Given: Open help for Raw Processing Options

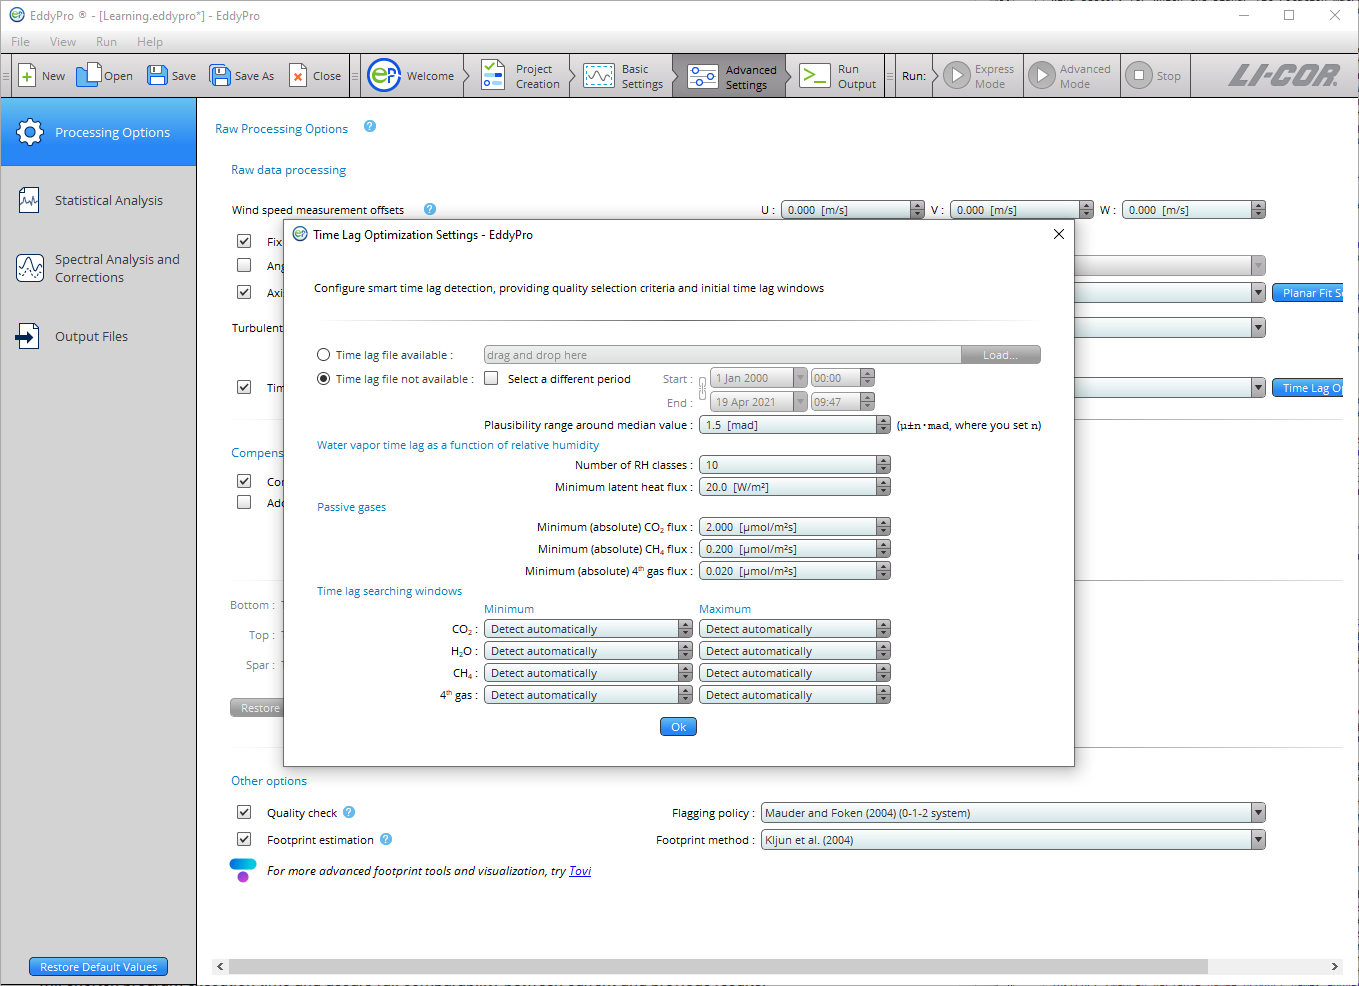Looking at the screenshot, I should 370,127.
